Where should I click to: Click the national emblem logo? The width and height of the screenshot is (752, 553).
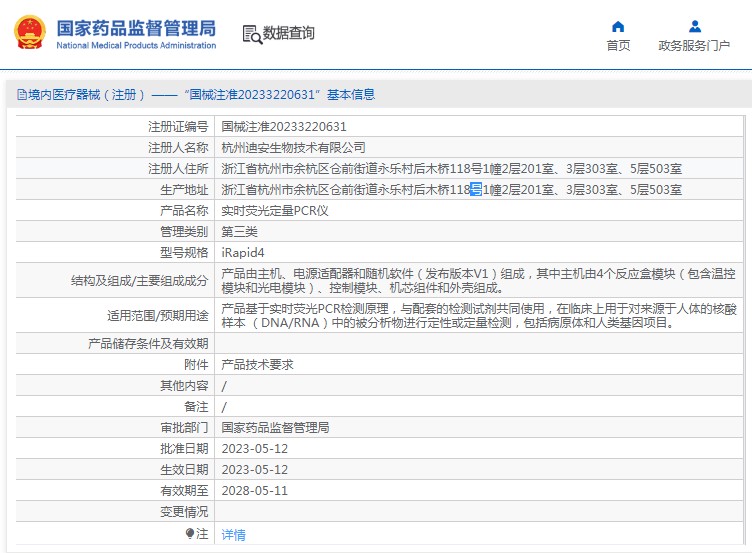[30, 32]
